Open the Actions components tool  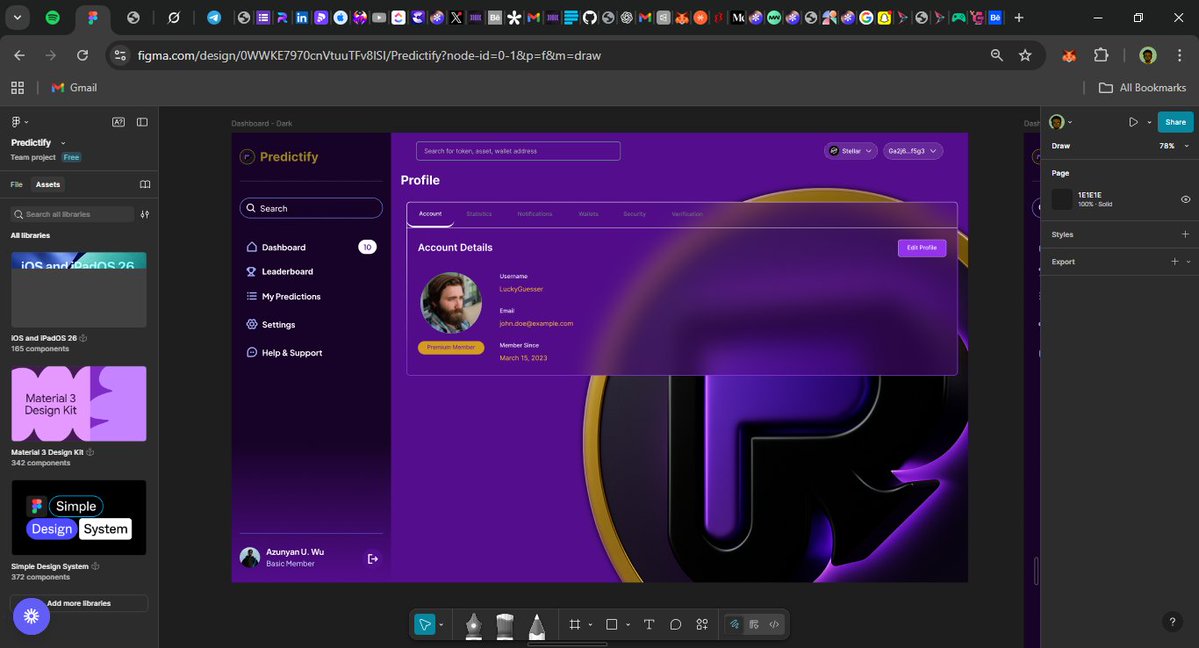702,624
